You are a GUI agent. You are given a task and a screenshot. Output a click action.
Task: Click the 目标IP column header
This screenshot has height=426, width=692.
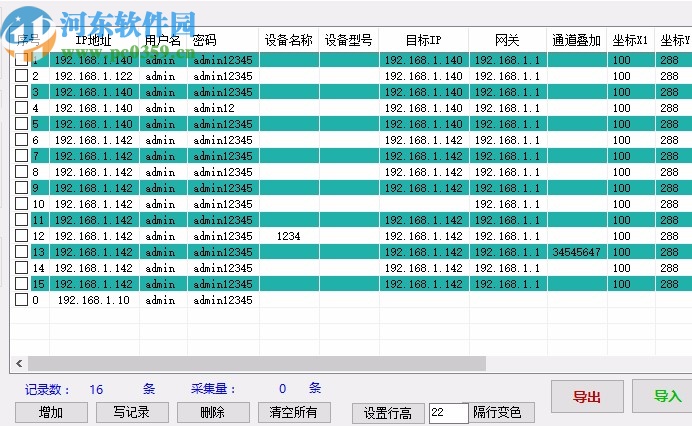click(424, 40)
